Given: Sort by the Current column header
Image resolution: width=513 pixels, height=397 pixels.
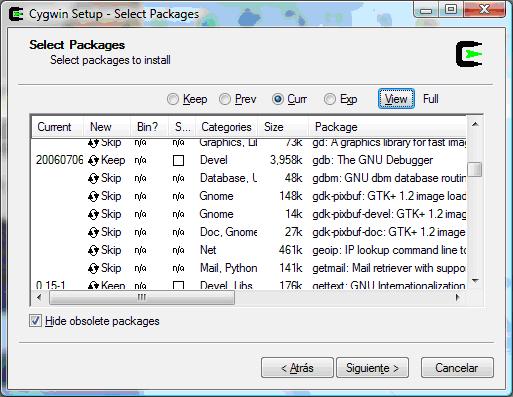Looking at the screenshot, I should tap(57, 127).
